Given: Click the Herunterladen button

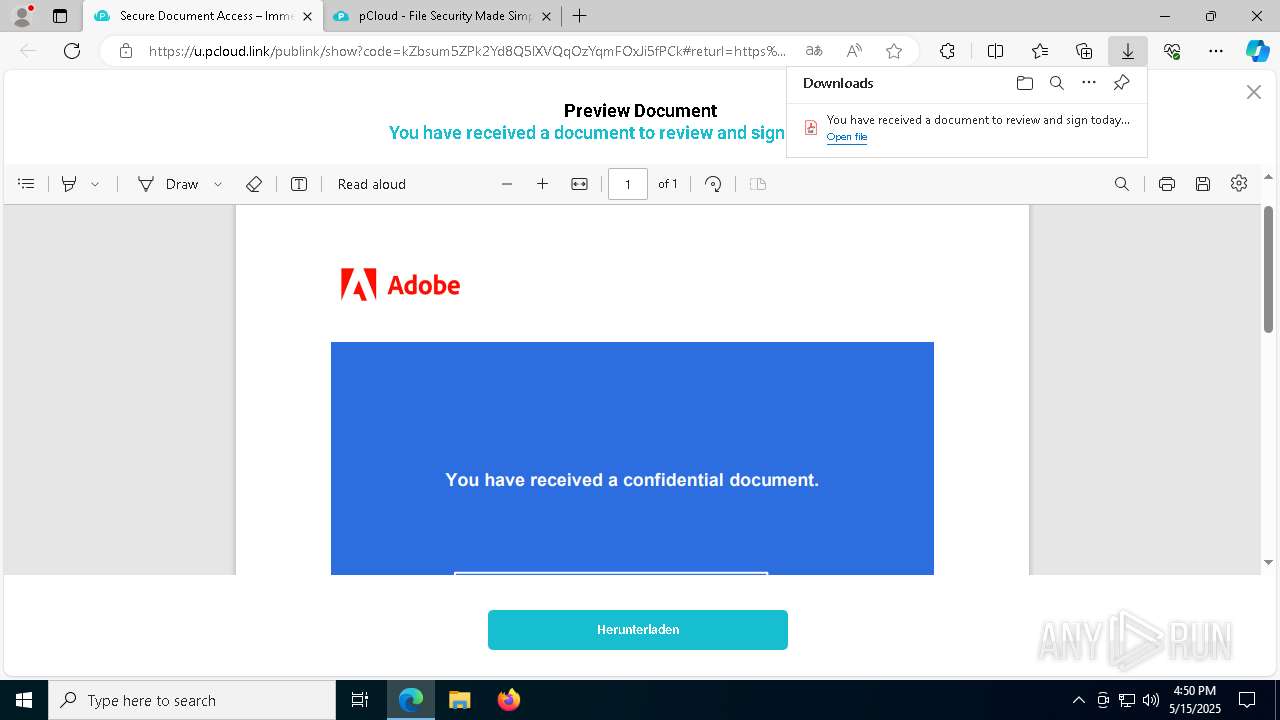Looking at the screenshot, I should [638, 630].
